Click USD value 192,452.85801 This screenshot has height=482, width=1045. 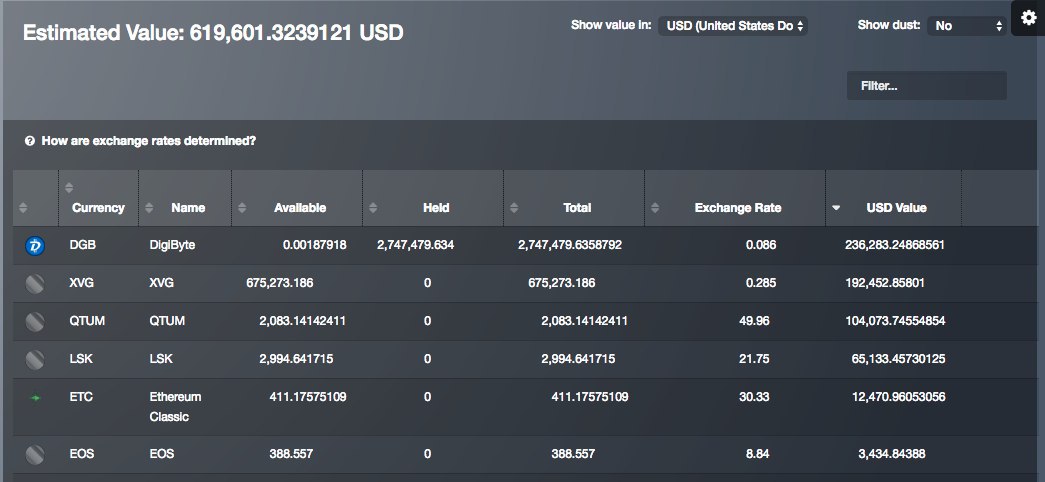click(x=885, y=283)
